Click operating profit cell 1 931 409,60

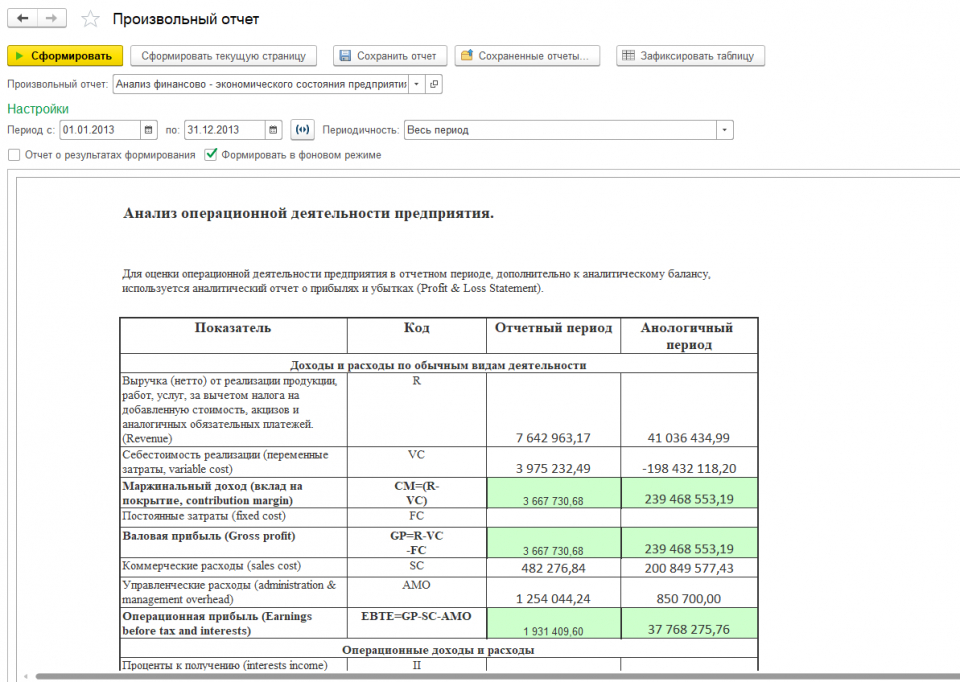click(x=553, y=623)
